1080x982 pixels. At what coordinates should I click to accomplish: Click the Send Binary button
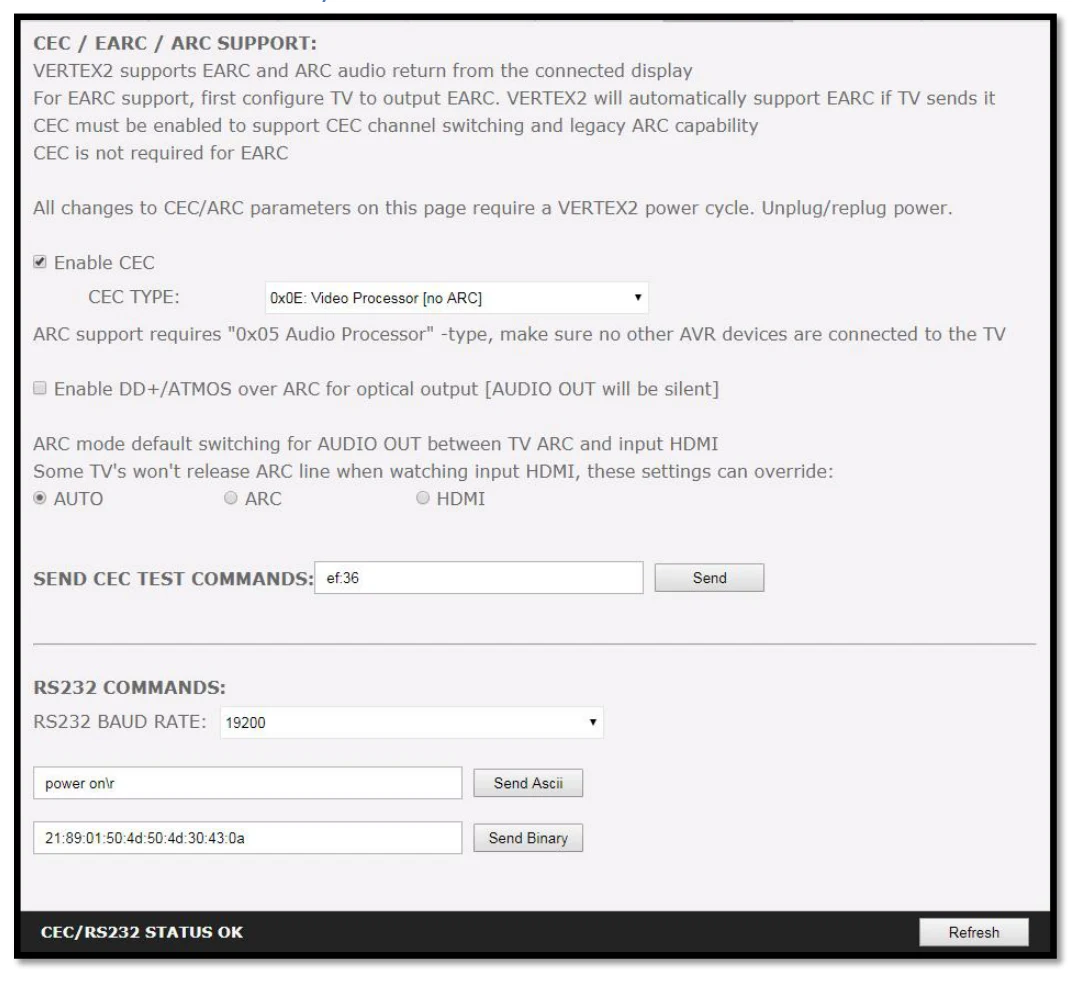[x=528, y=838]
